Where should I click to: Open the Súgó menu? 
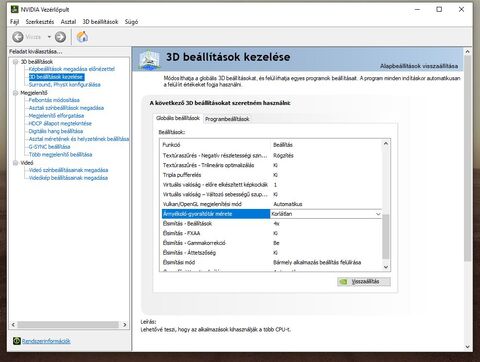click(131, 22)
